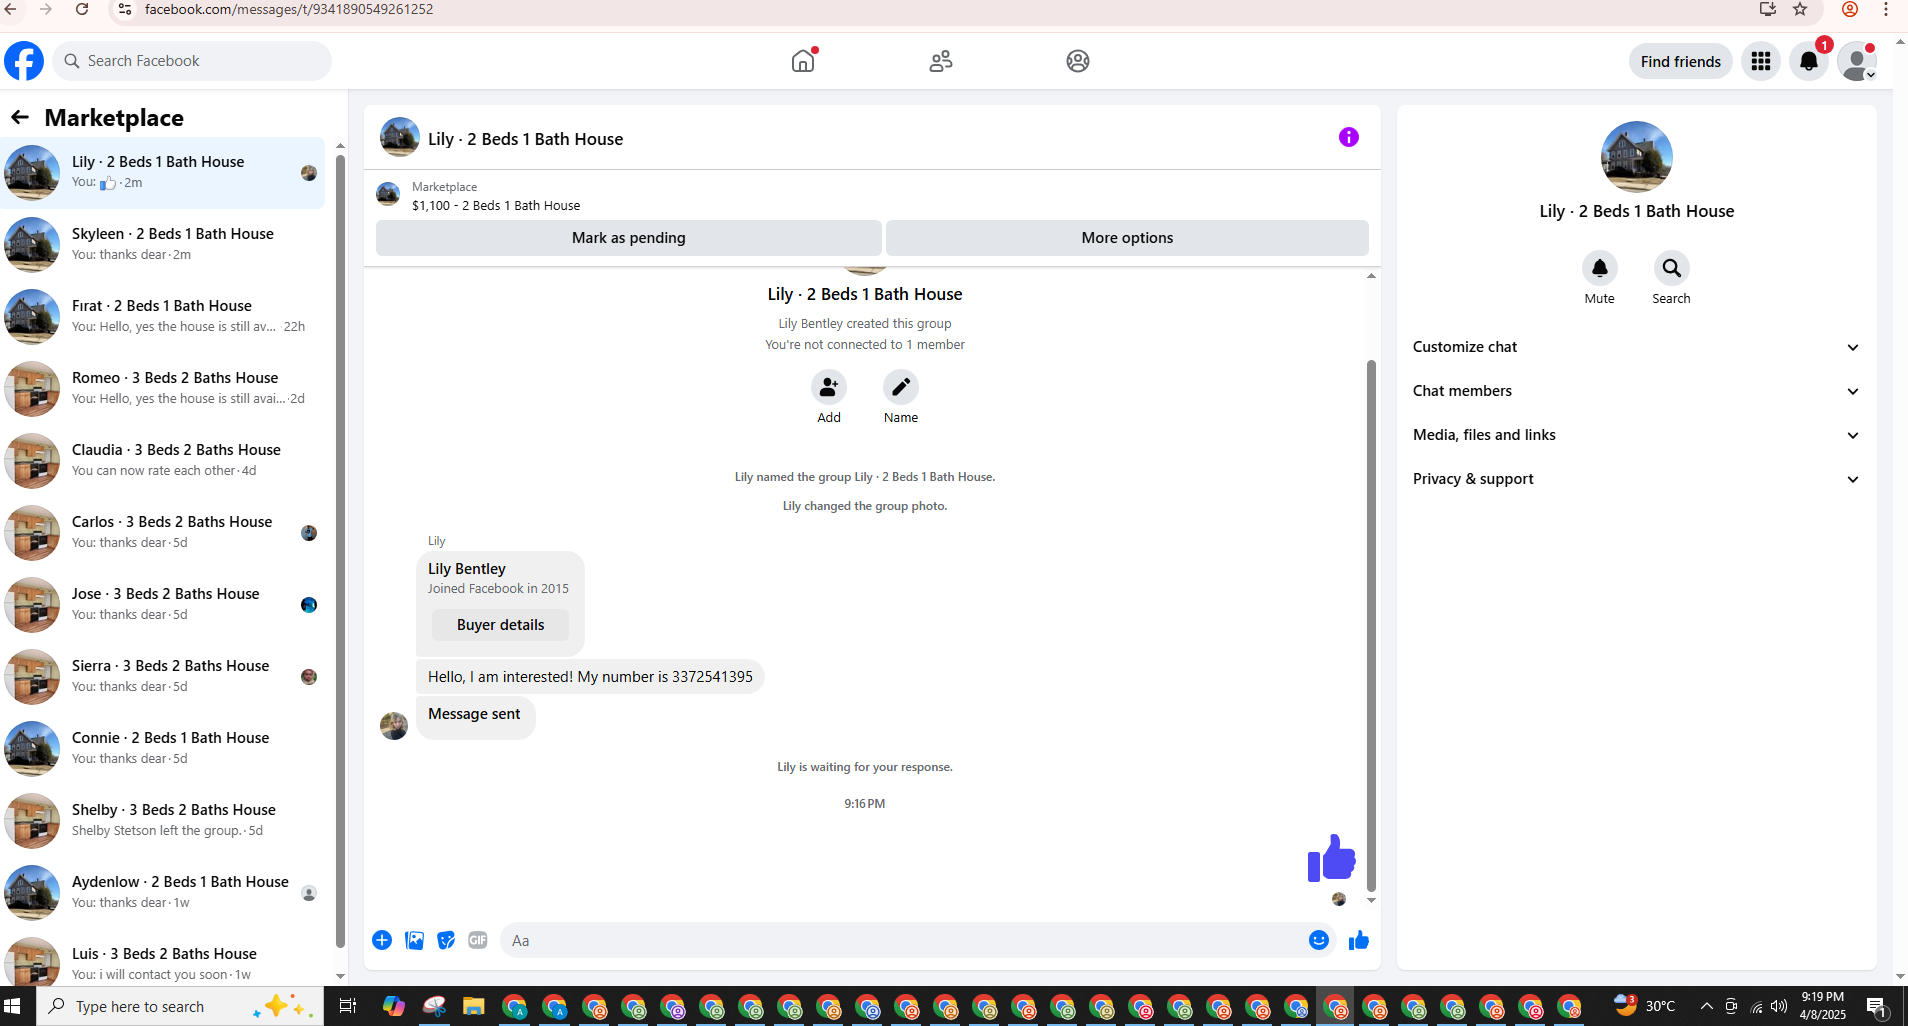Open Claudia 3 Beds 2 Baths conversation

[x=163, y=460]
